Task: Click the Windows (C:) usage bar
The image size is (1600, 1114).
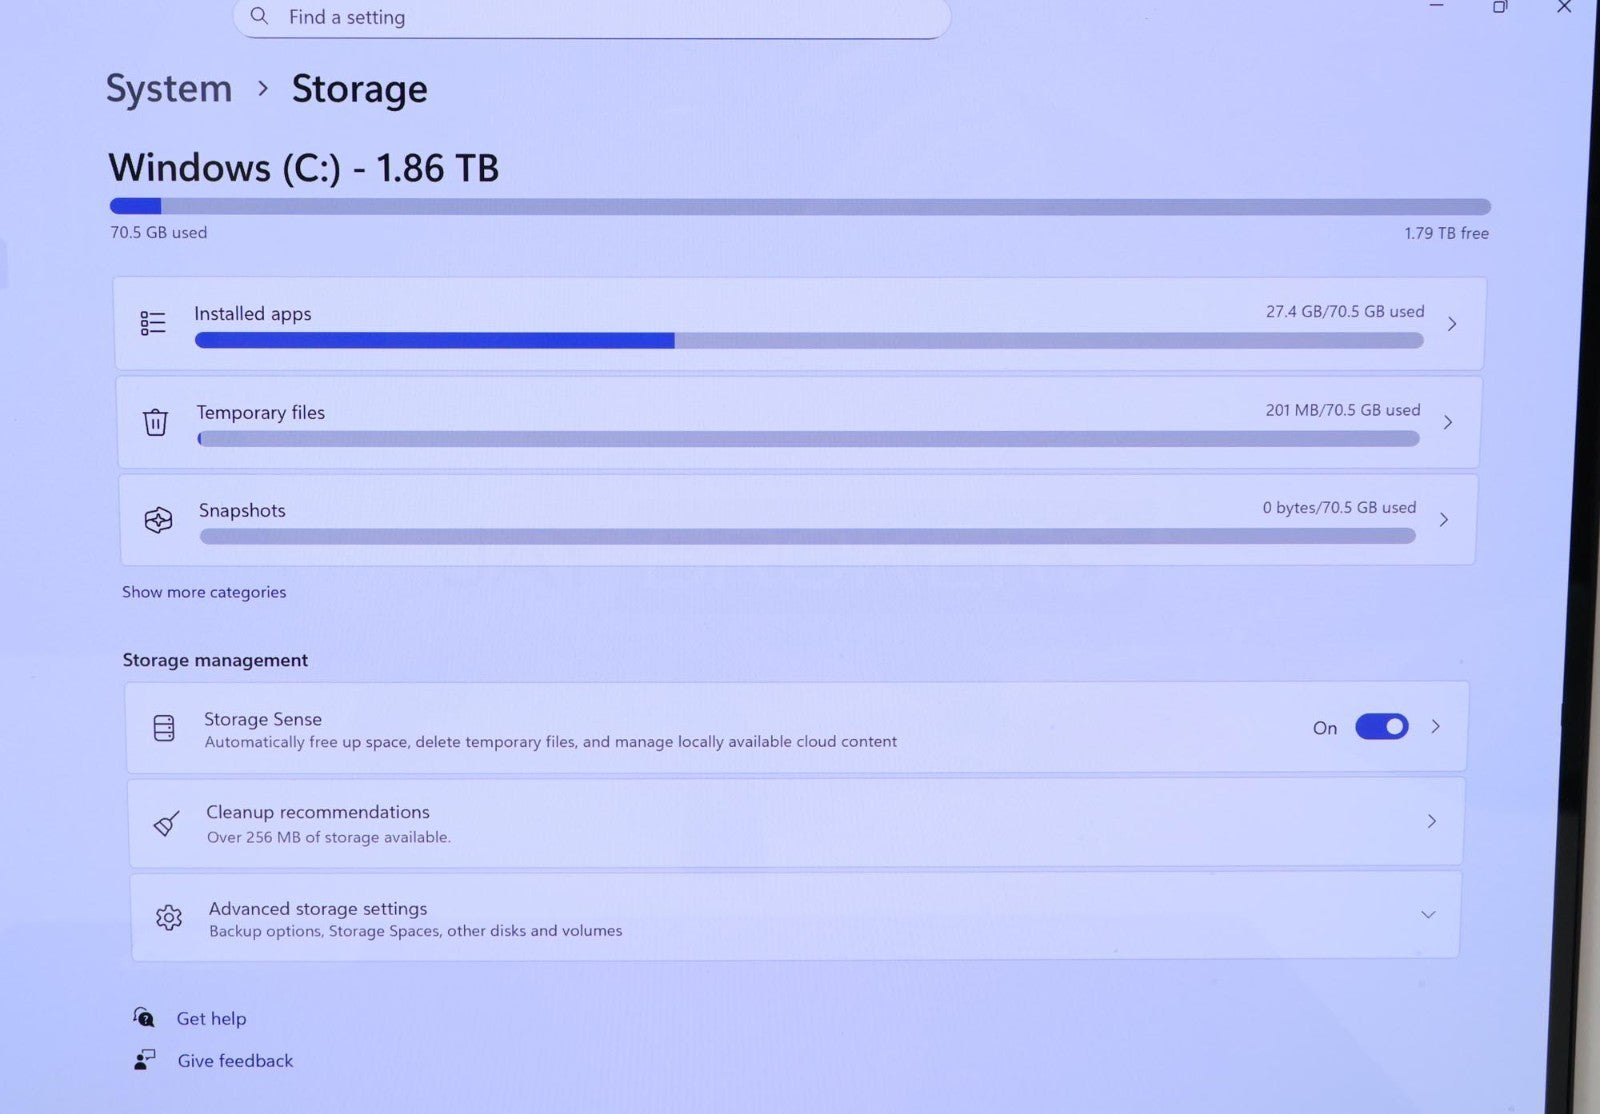Action: coord(799,207)
